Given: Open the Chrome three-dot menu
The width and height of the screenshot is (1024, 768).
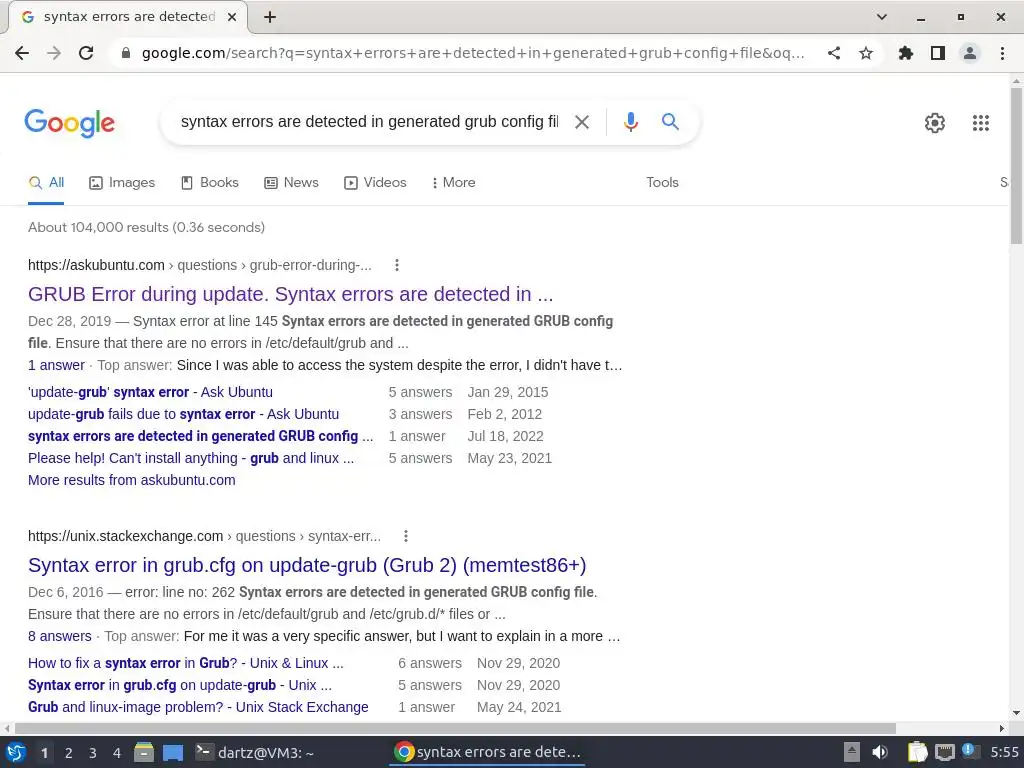Looking at the screenshot, I should point(1002,53).
